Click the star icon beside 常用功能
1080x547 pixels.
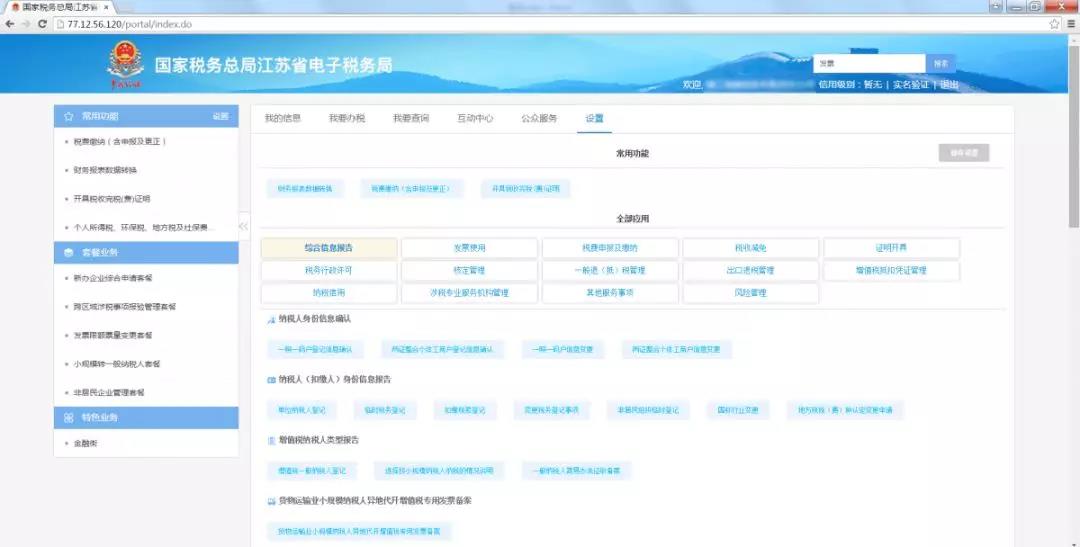[x=68, y=116]
